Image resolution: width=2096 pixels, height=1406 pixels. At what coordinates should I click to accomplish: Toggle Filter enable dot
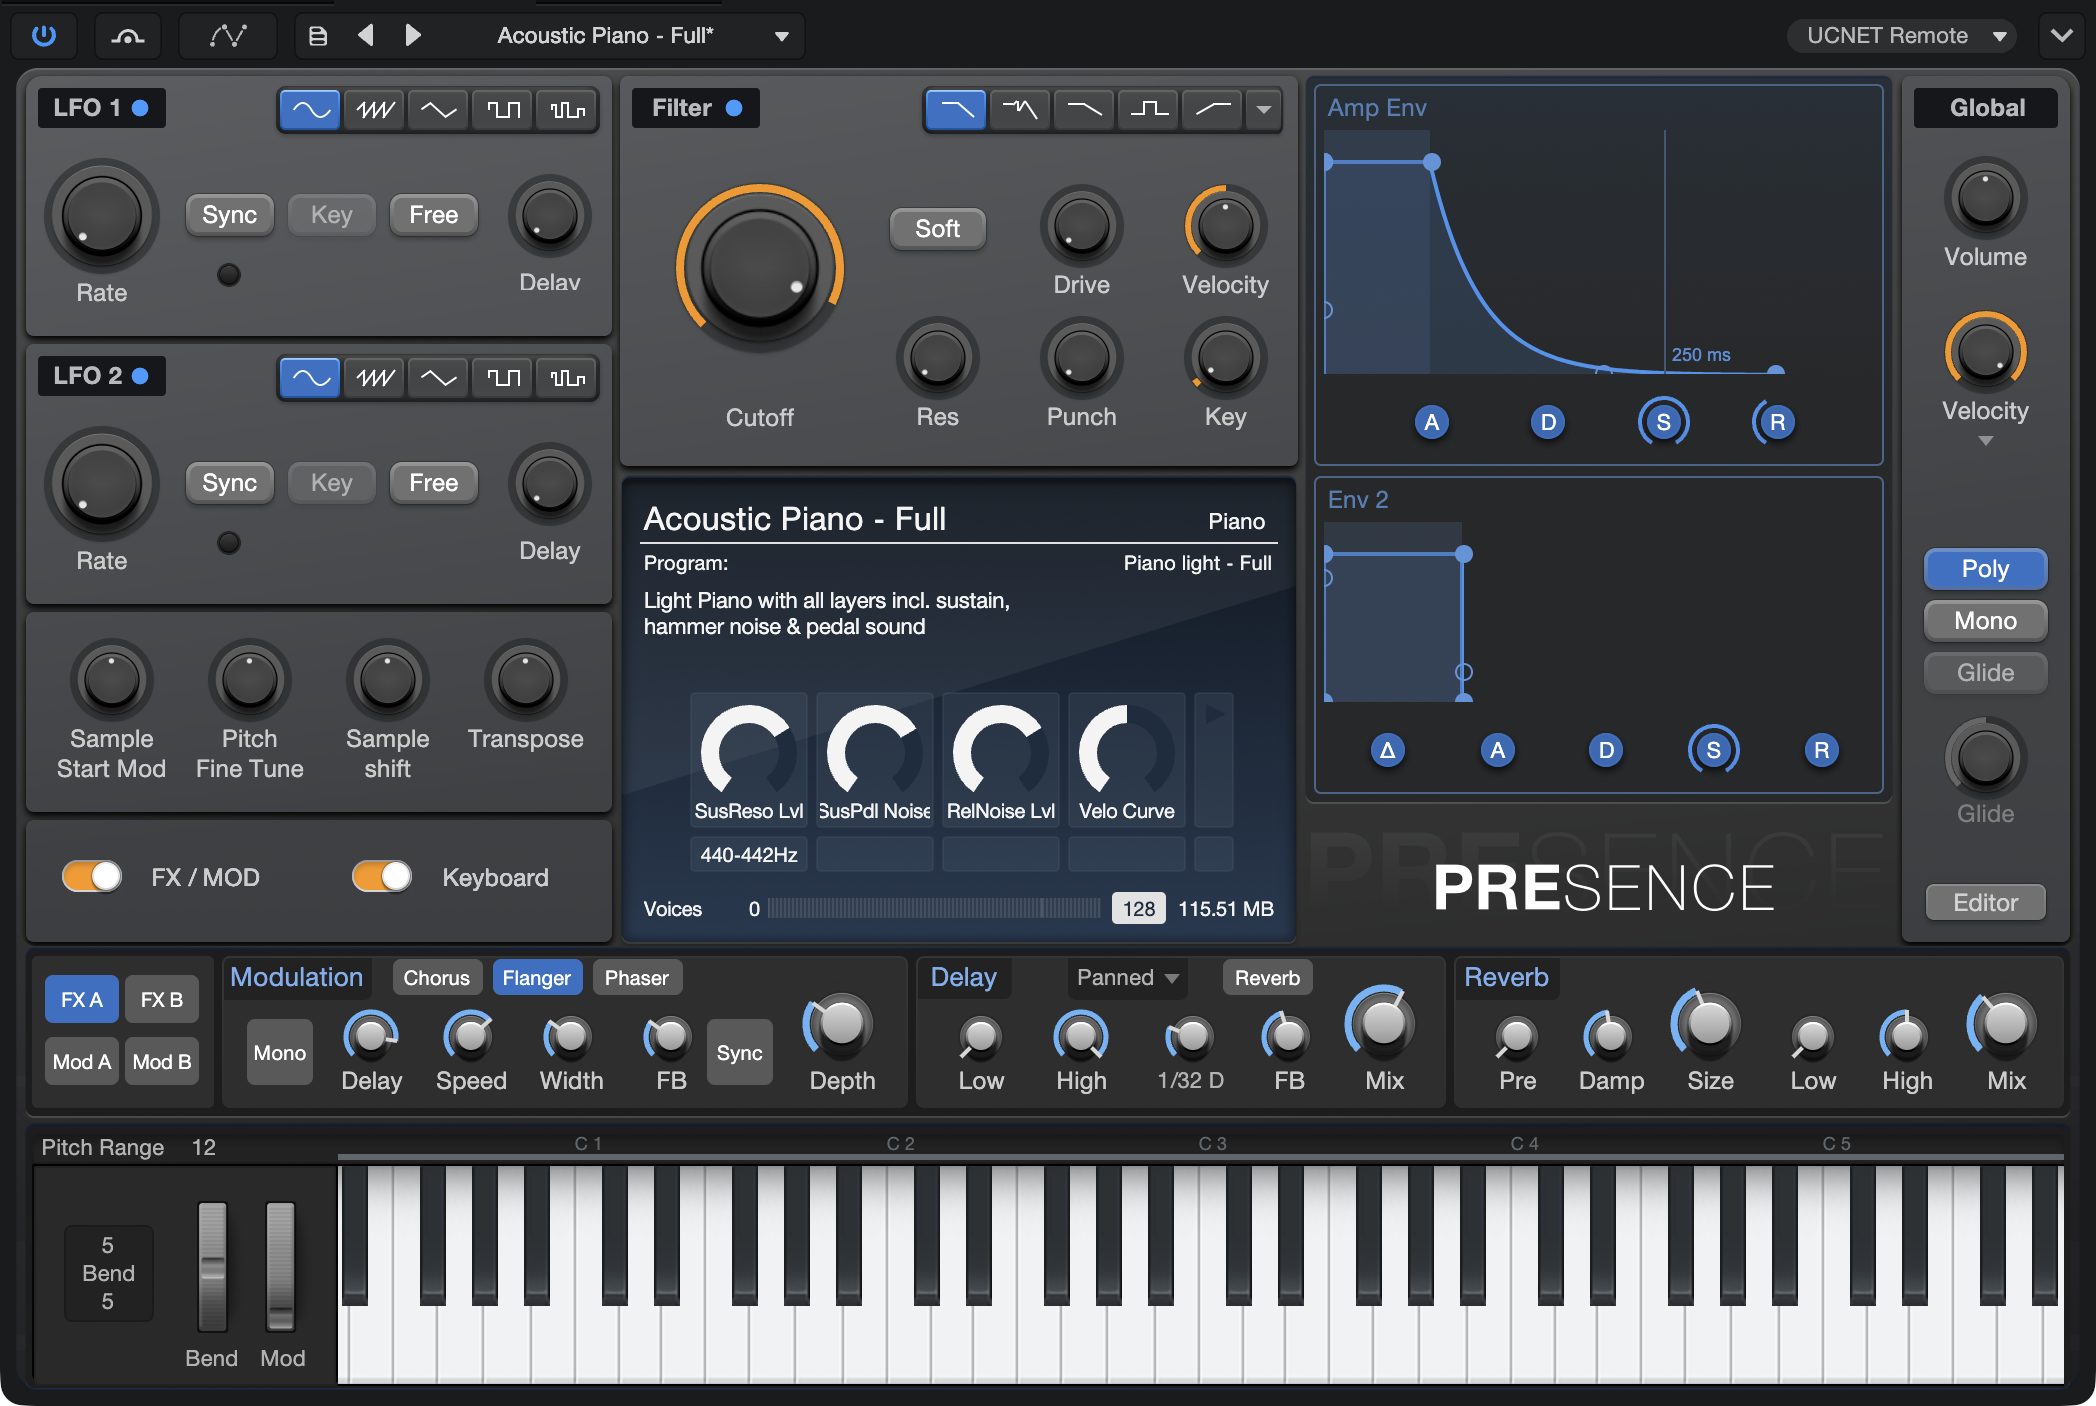pyautogui.click(x=734, y=108)
